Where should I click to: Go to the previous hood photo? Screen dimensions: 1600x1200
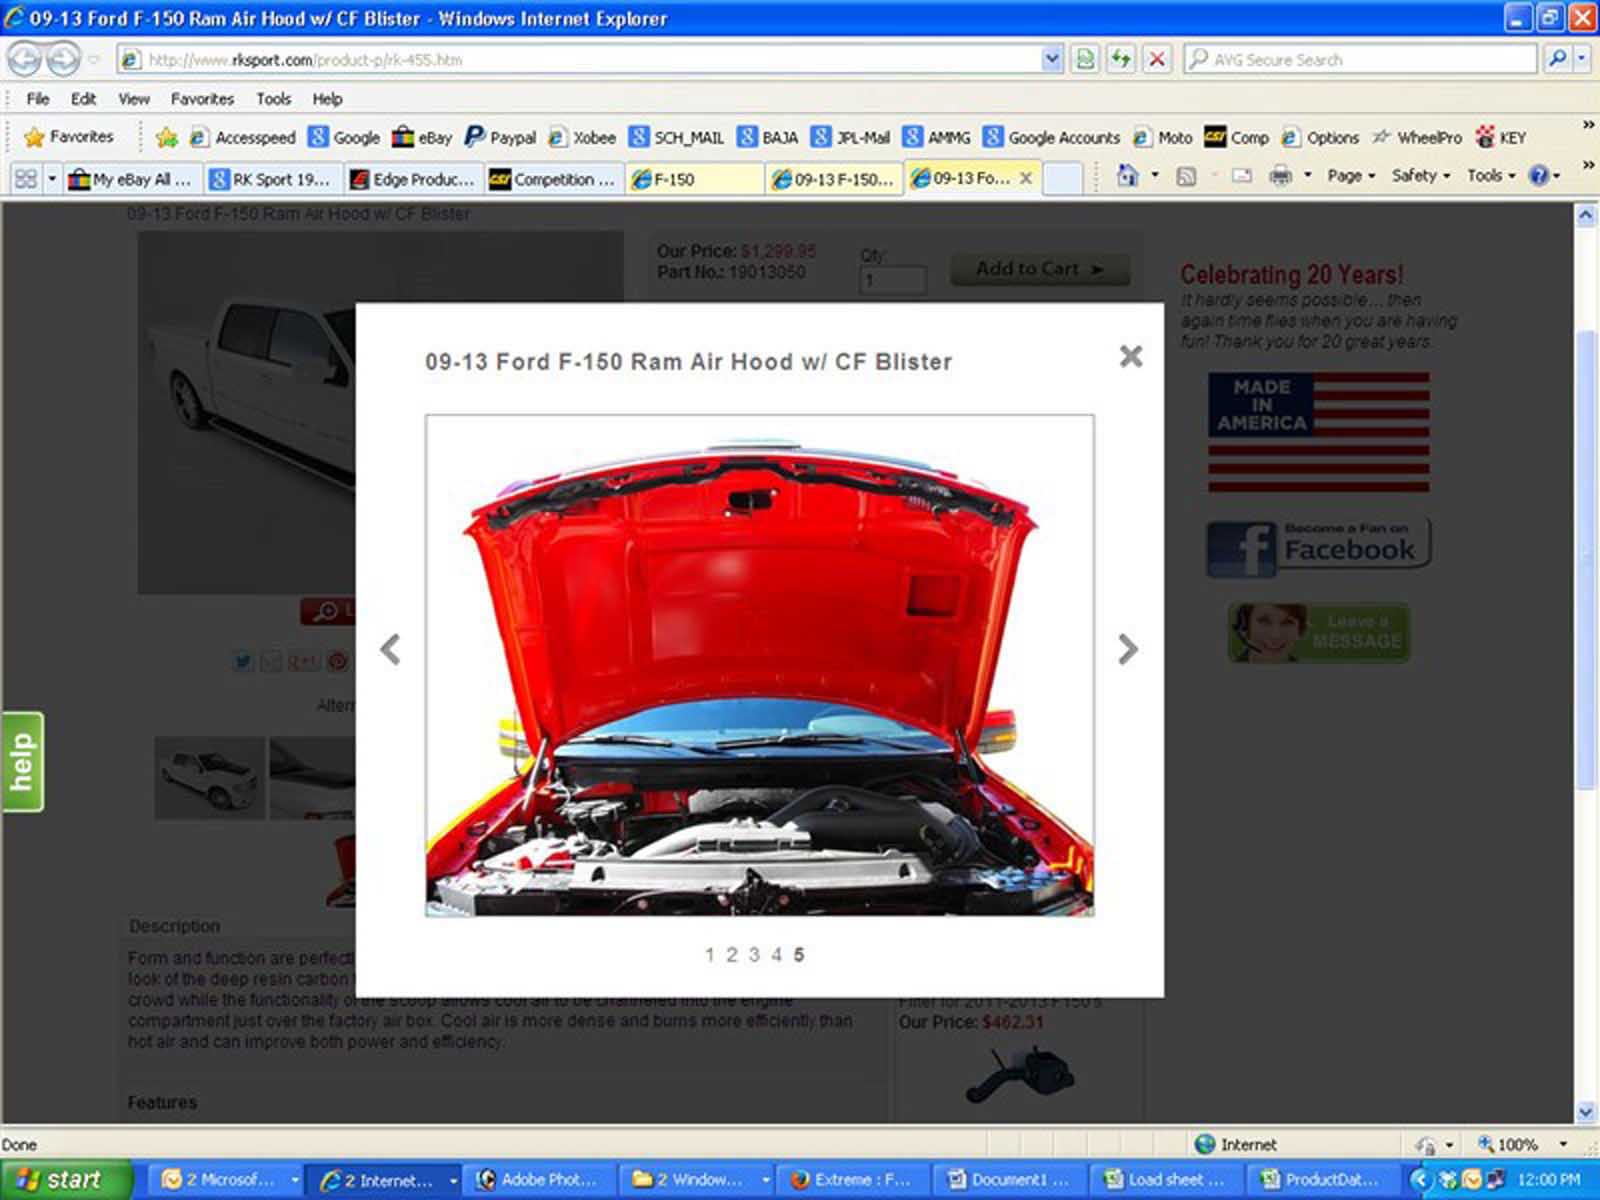(391, 649)
